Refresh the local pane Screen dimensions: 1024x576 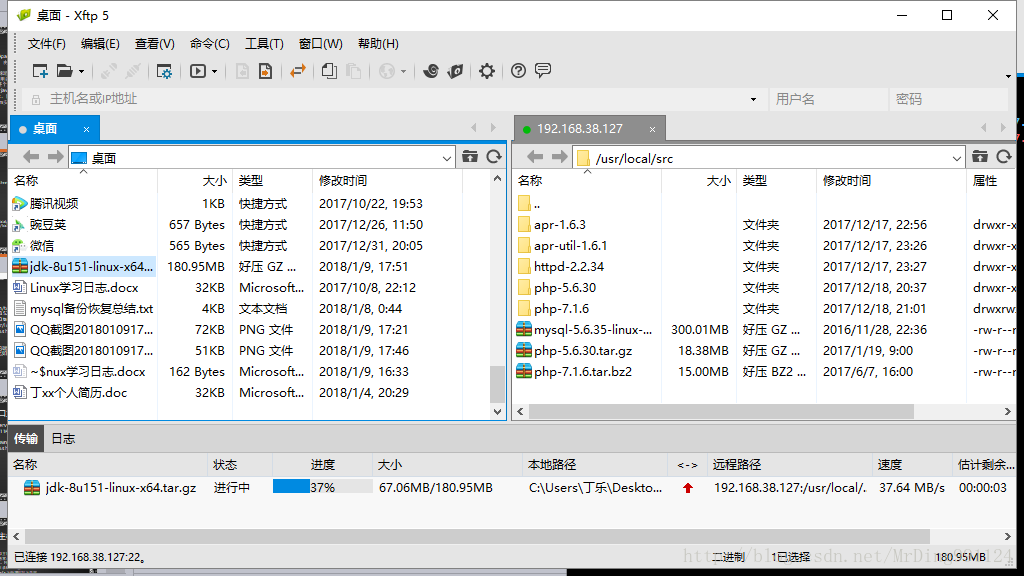coord(494,157)
